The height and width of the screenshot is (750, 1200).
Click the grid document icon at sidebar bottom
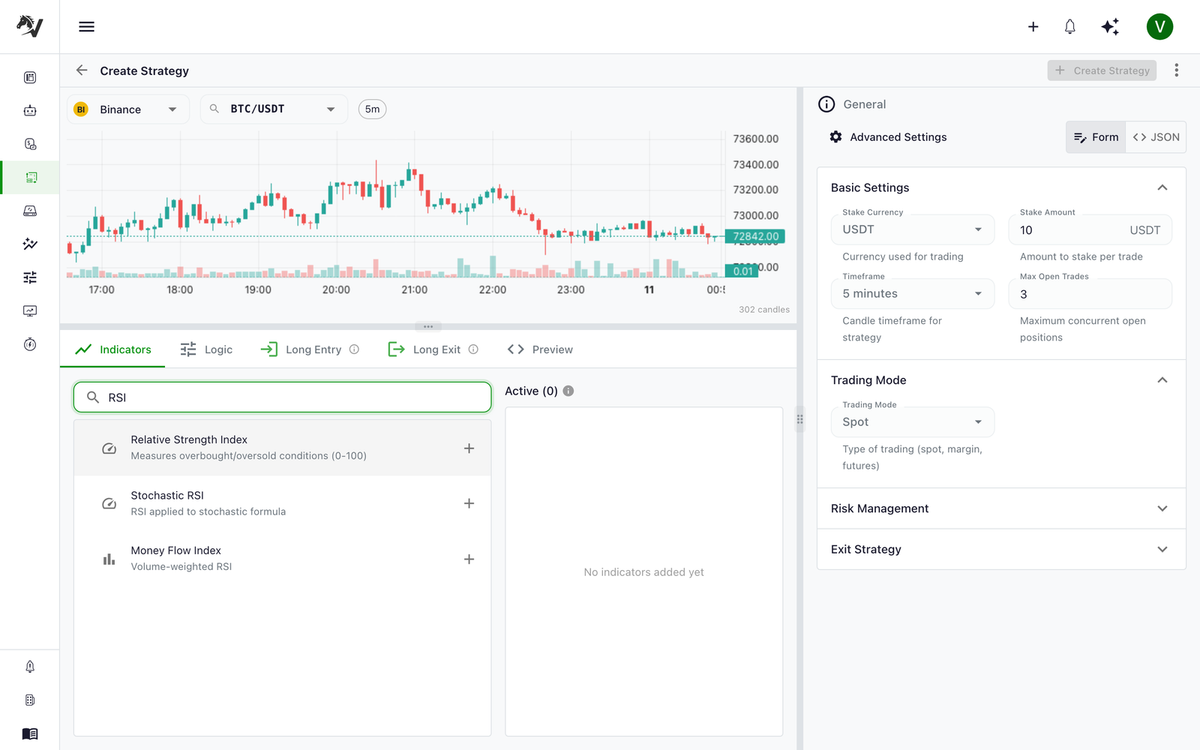coord(30,700)
